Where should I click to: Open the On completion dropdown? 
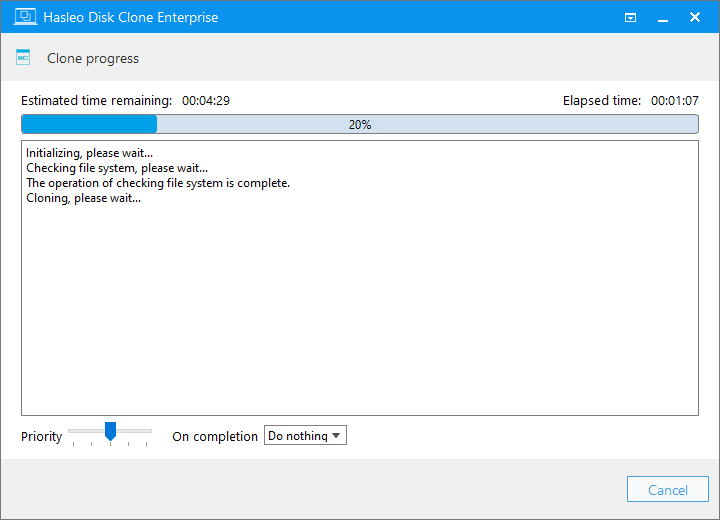tap(305, 435)
